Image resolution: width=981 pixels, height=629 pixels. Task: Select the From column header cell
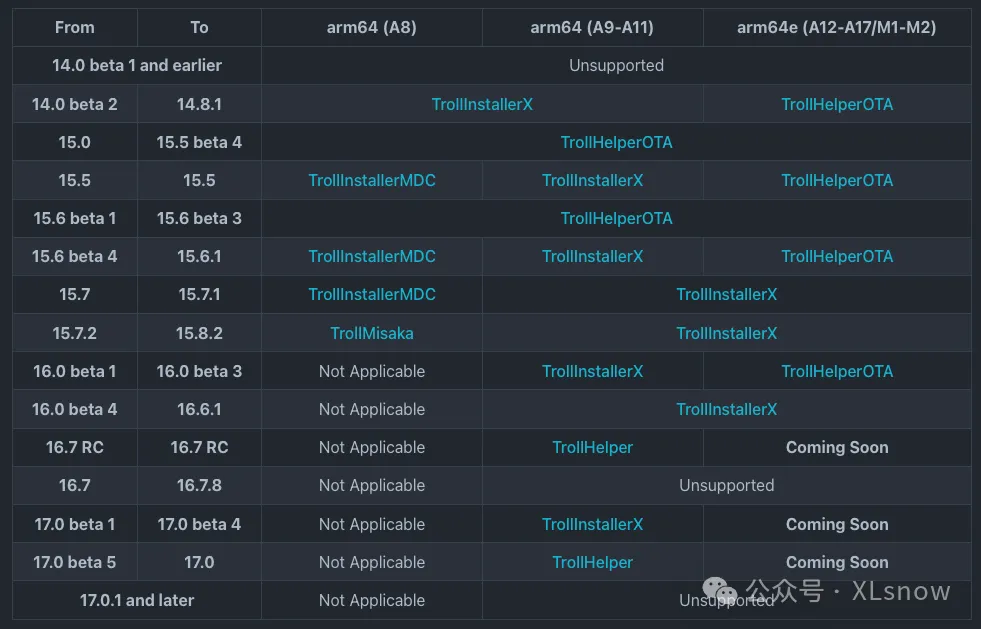[x=75, y=27]
